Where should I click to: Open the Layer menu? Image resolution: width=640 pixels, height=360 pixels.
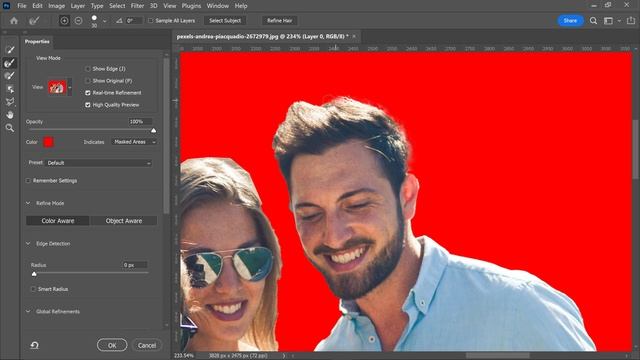pyautogui.click(x=78, y=6)
